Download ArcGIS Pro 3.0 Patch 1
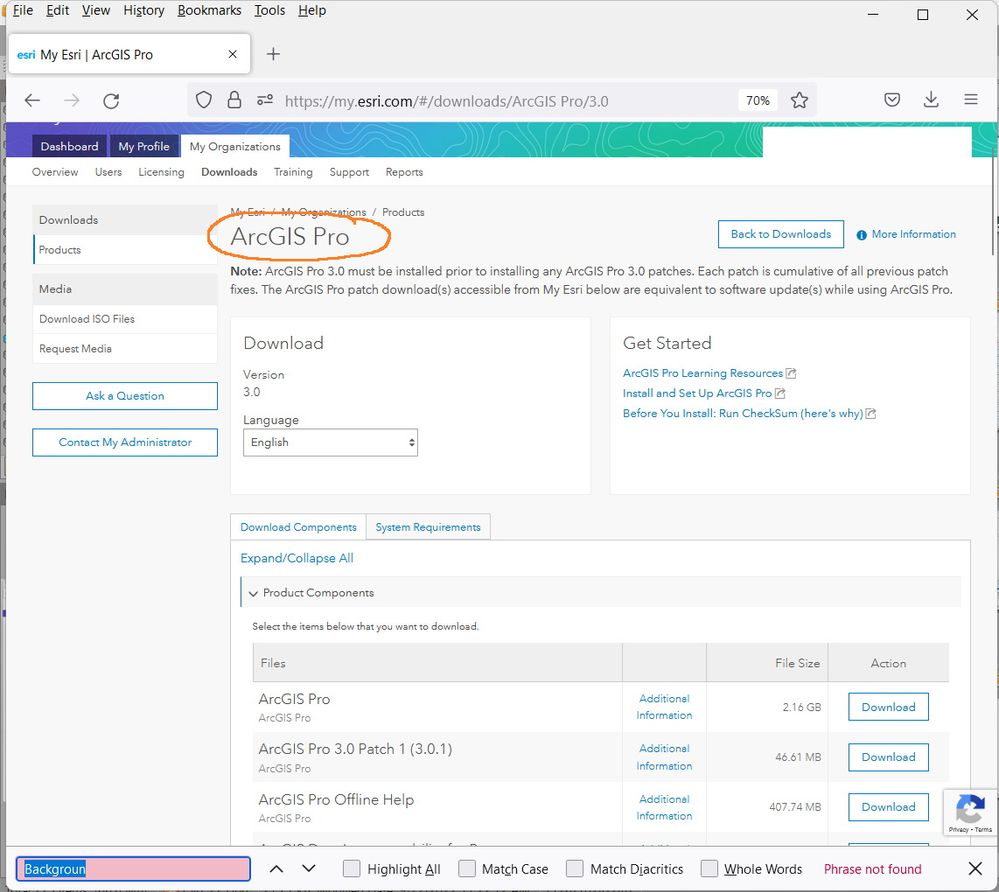The height and width of the screenshot is (892, 999). [888, 757]
